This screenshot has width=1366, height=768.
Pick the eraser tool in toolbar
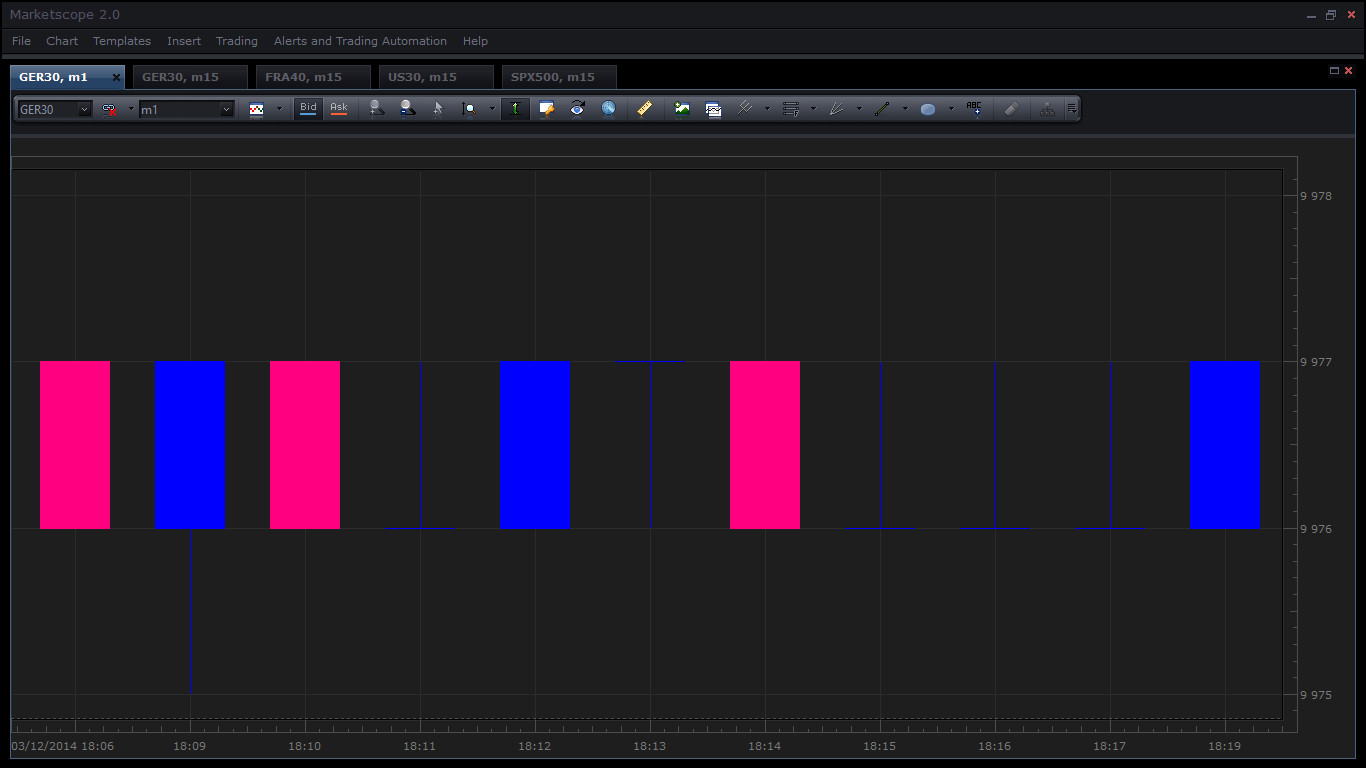pyautogui.click(x=1011, y=109)
